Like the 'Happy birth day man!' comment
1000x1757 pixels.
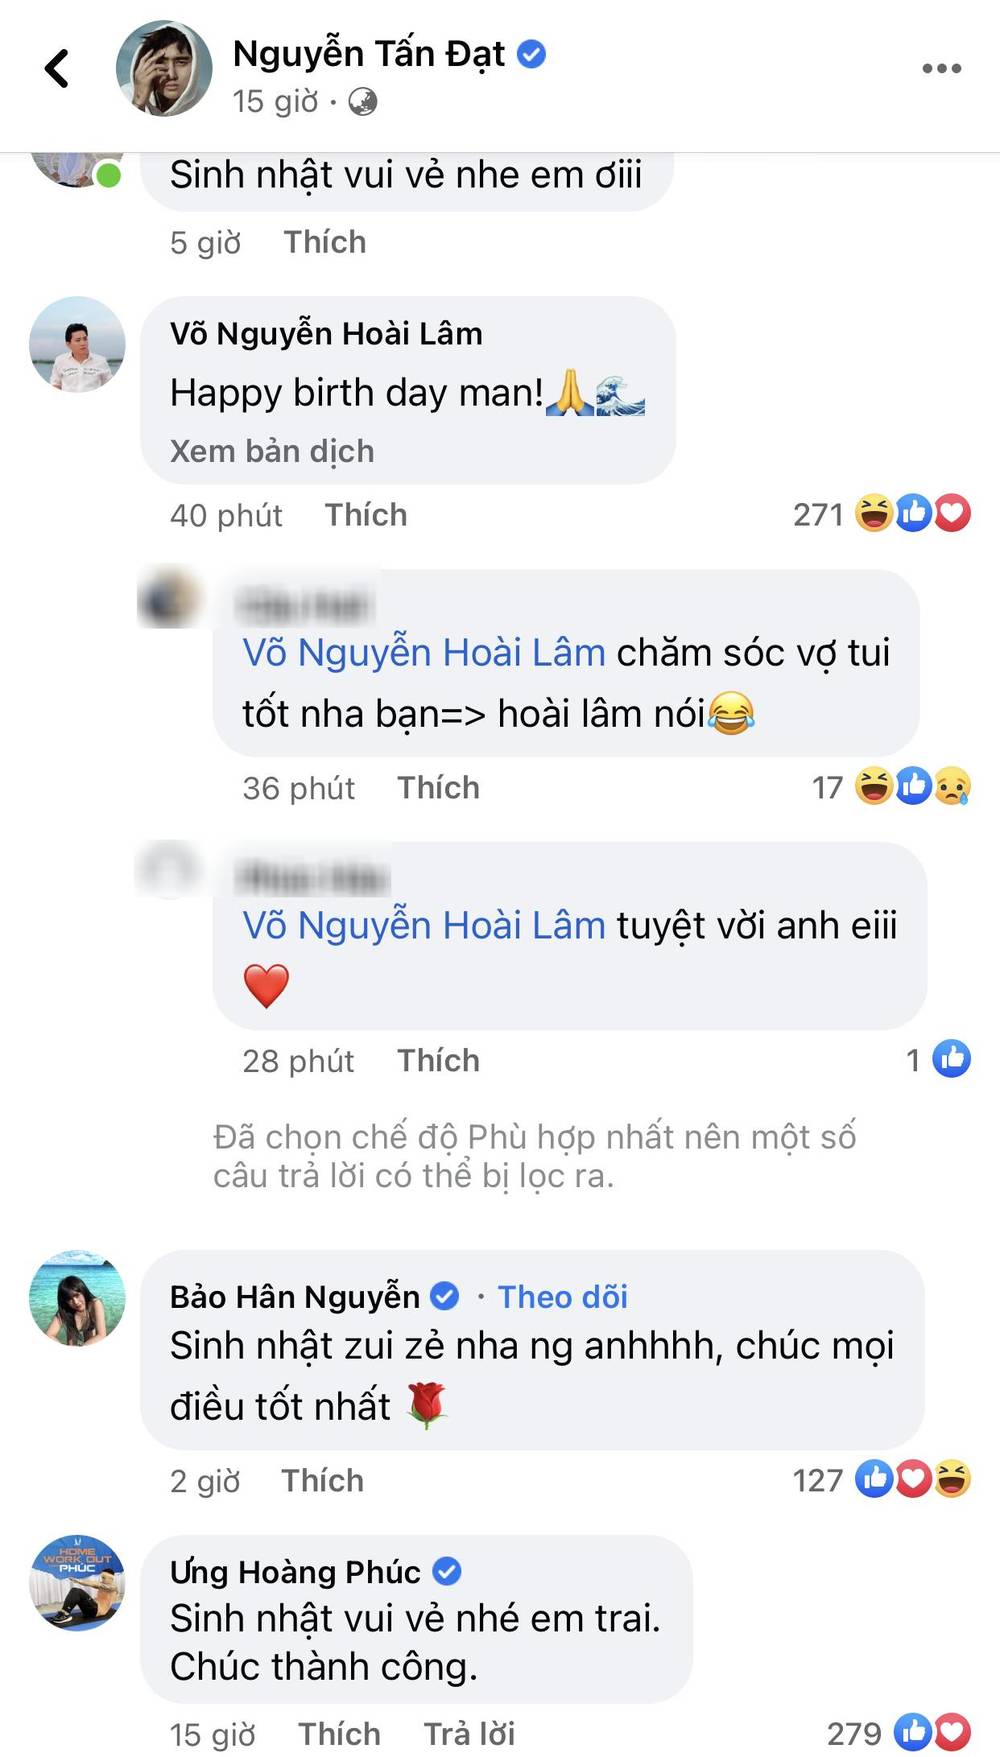366,515
